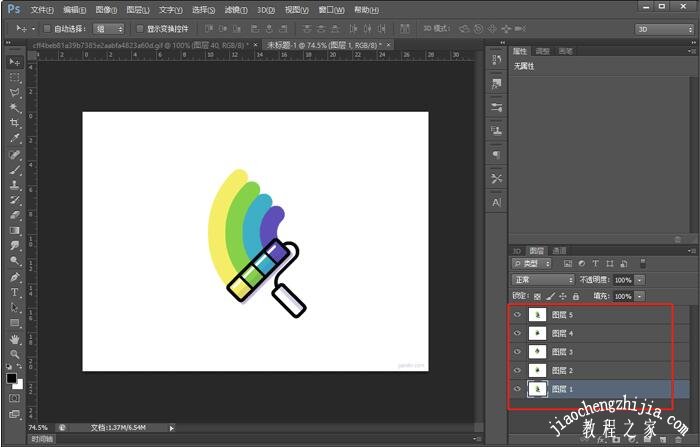The image size is (700, 447).
Task: Select the Hand tool
Action: click(15, 339)
